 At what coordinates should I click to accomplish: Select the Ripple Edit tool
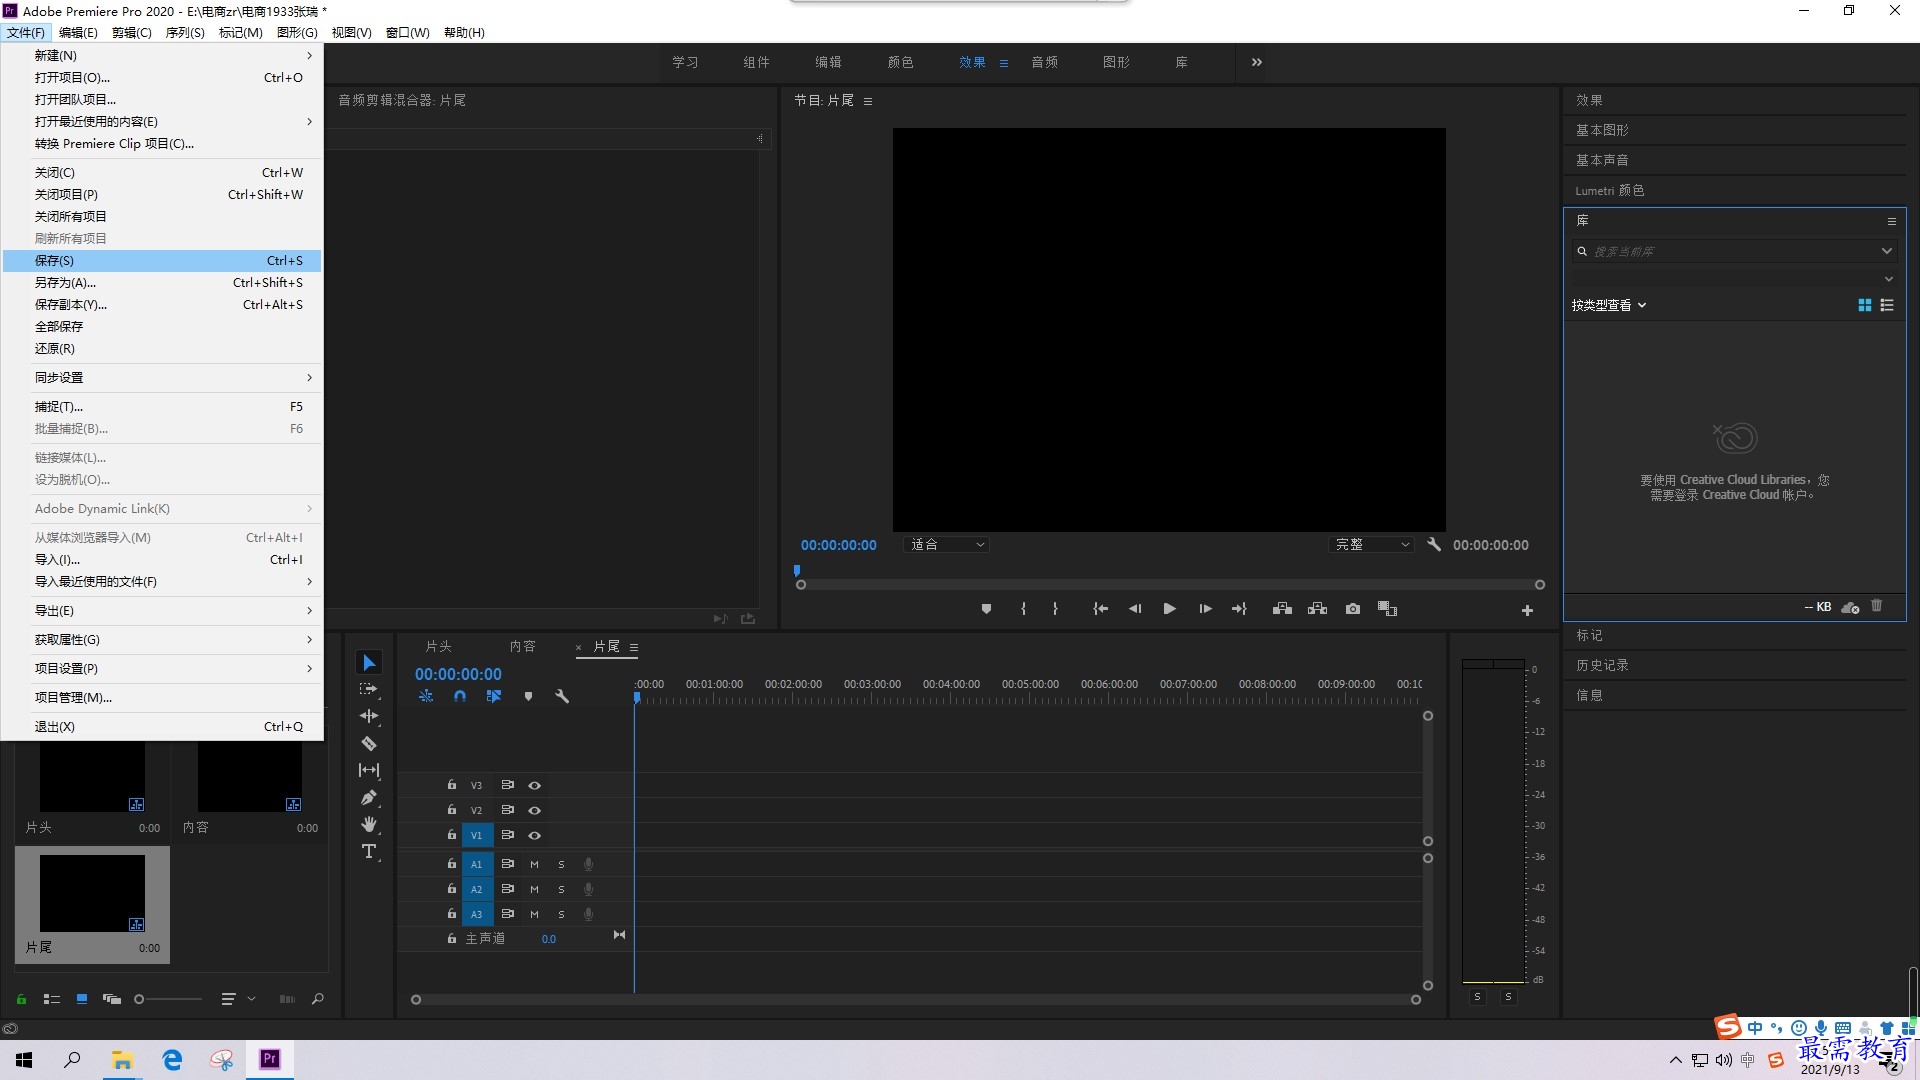369,716
